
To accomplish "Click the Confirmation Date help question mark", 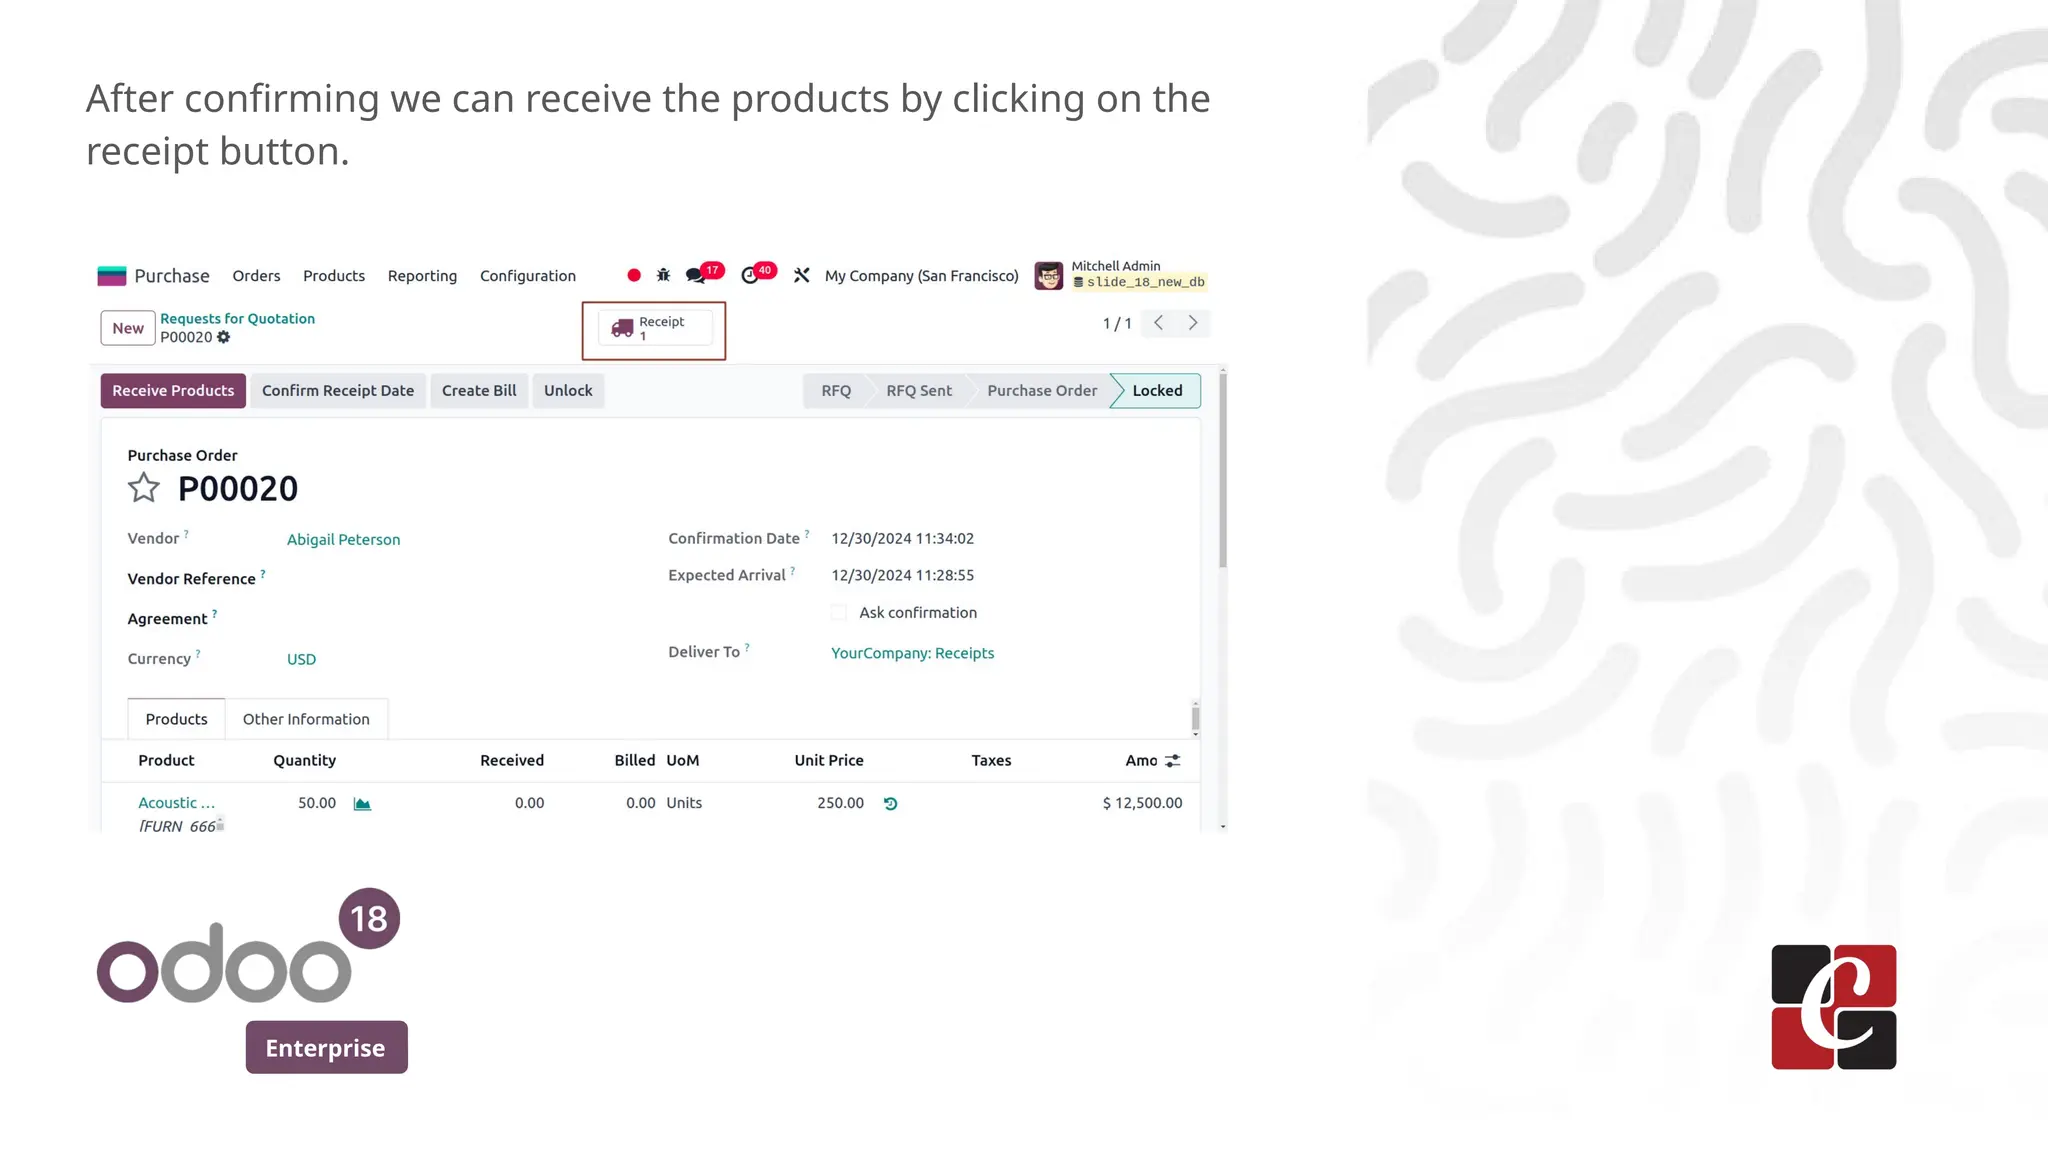I will coord(807,534).
